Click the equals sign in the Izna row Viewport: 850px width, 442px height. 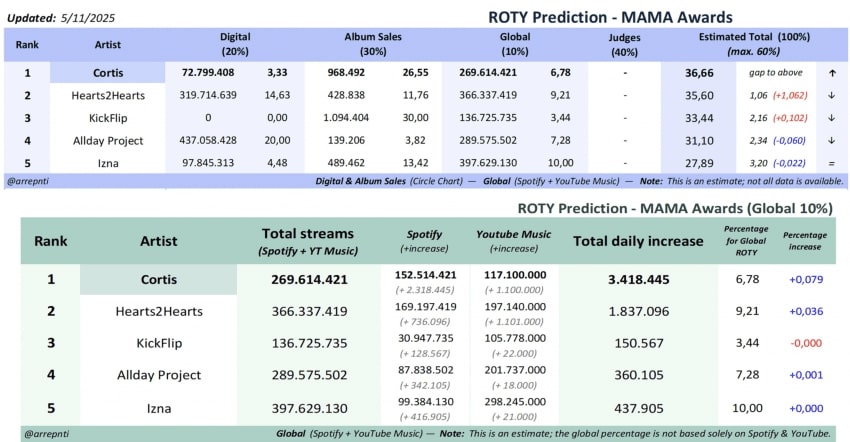point(833,163)
